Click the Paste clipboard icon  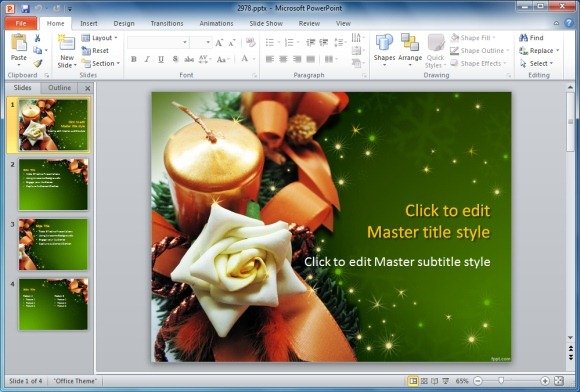click(x=18, y=43)
